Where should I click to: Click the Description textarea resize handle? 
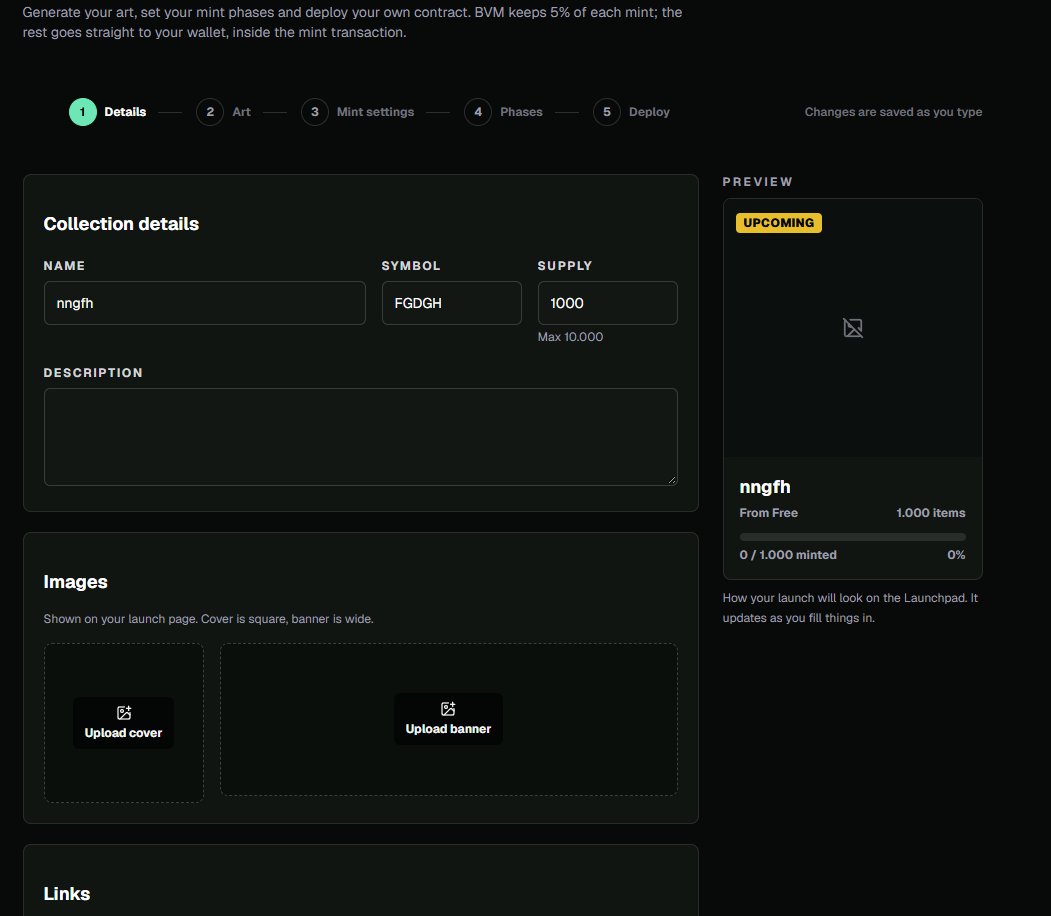tap(672, 480)
